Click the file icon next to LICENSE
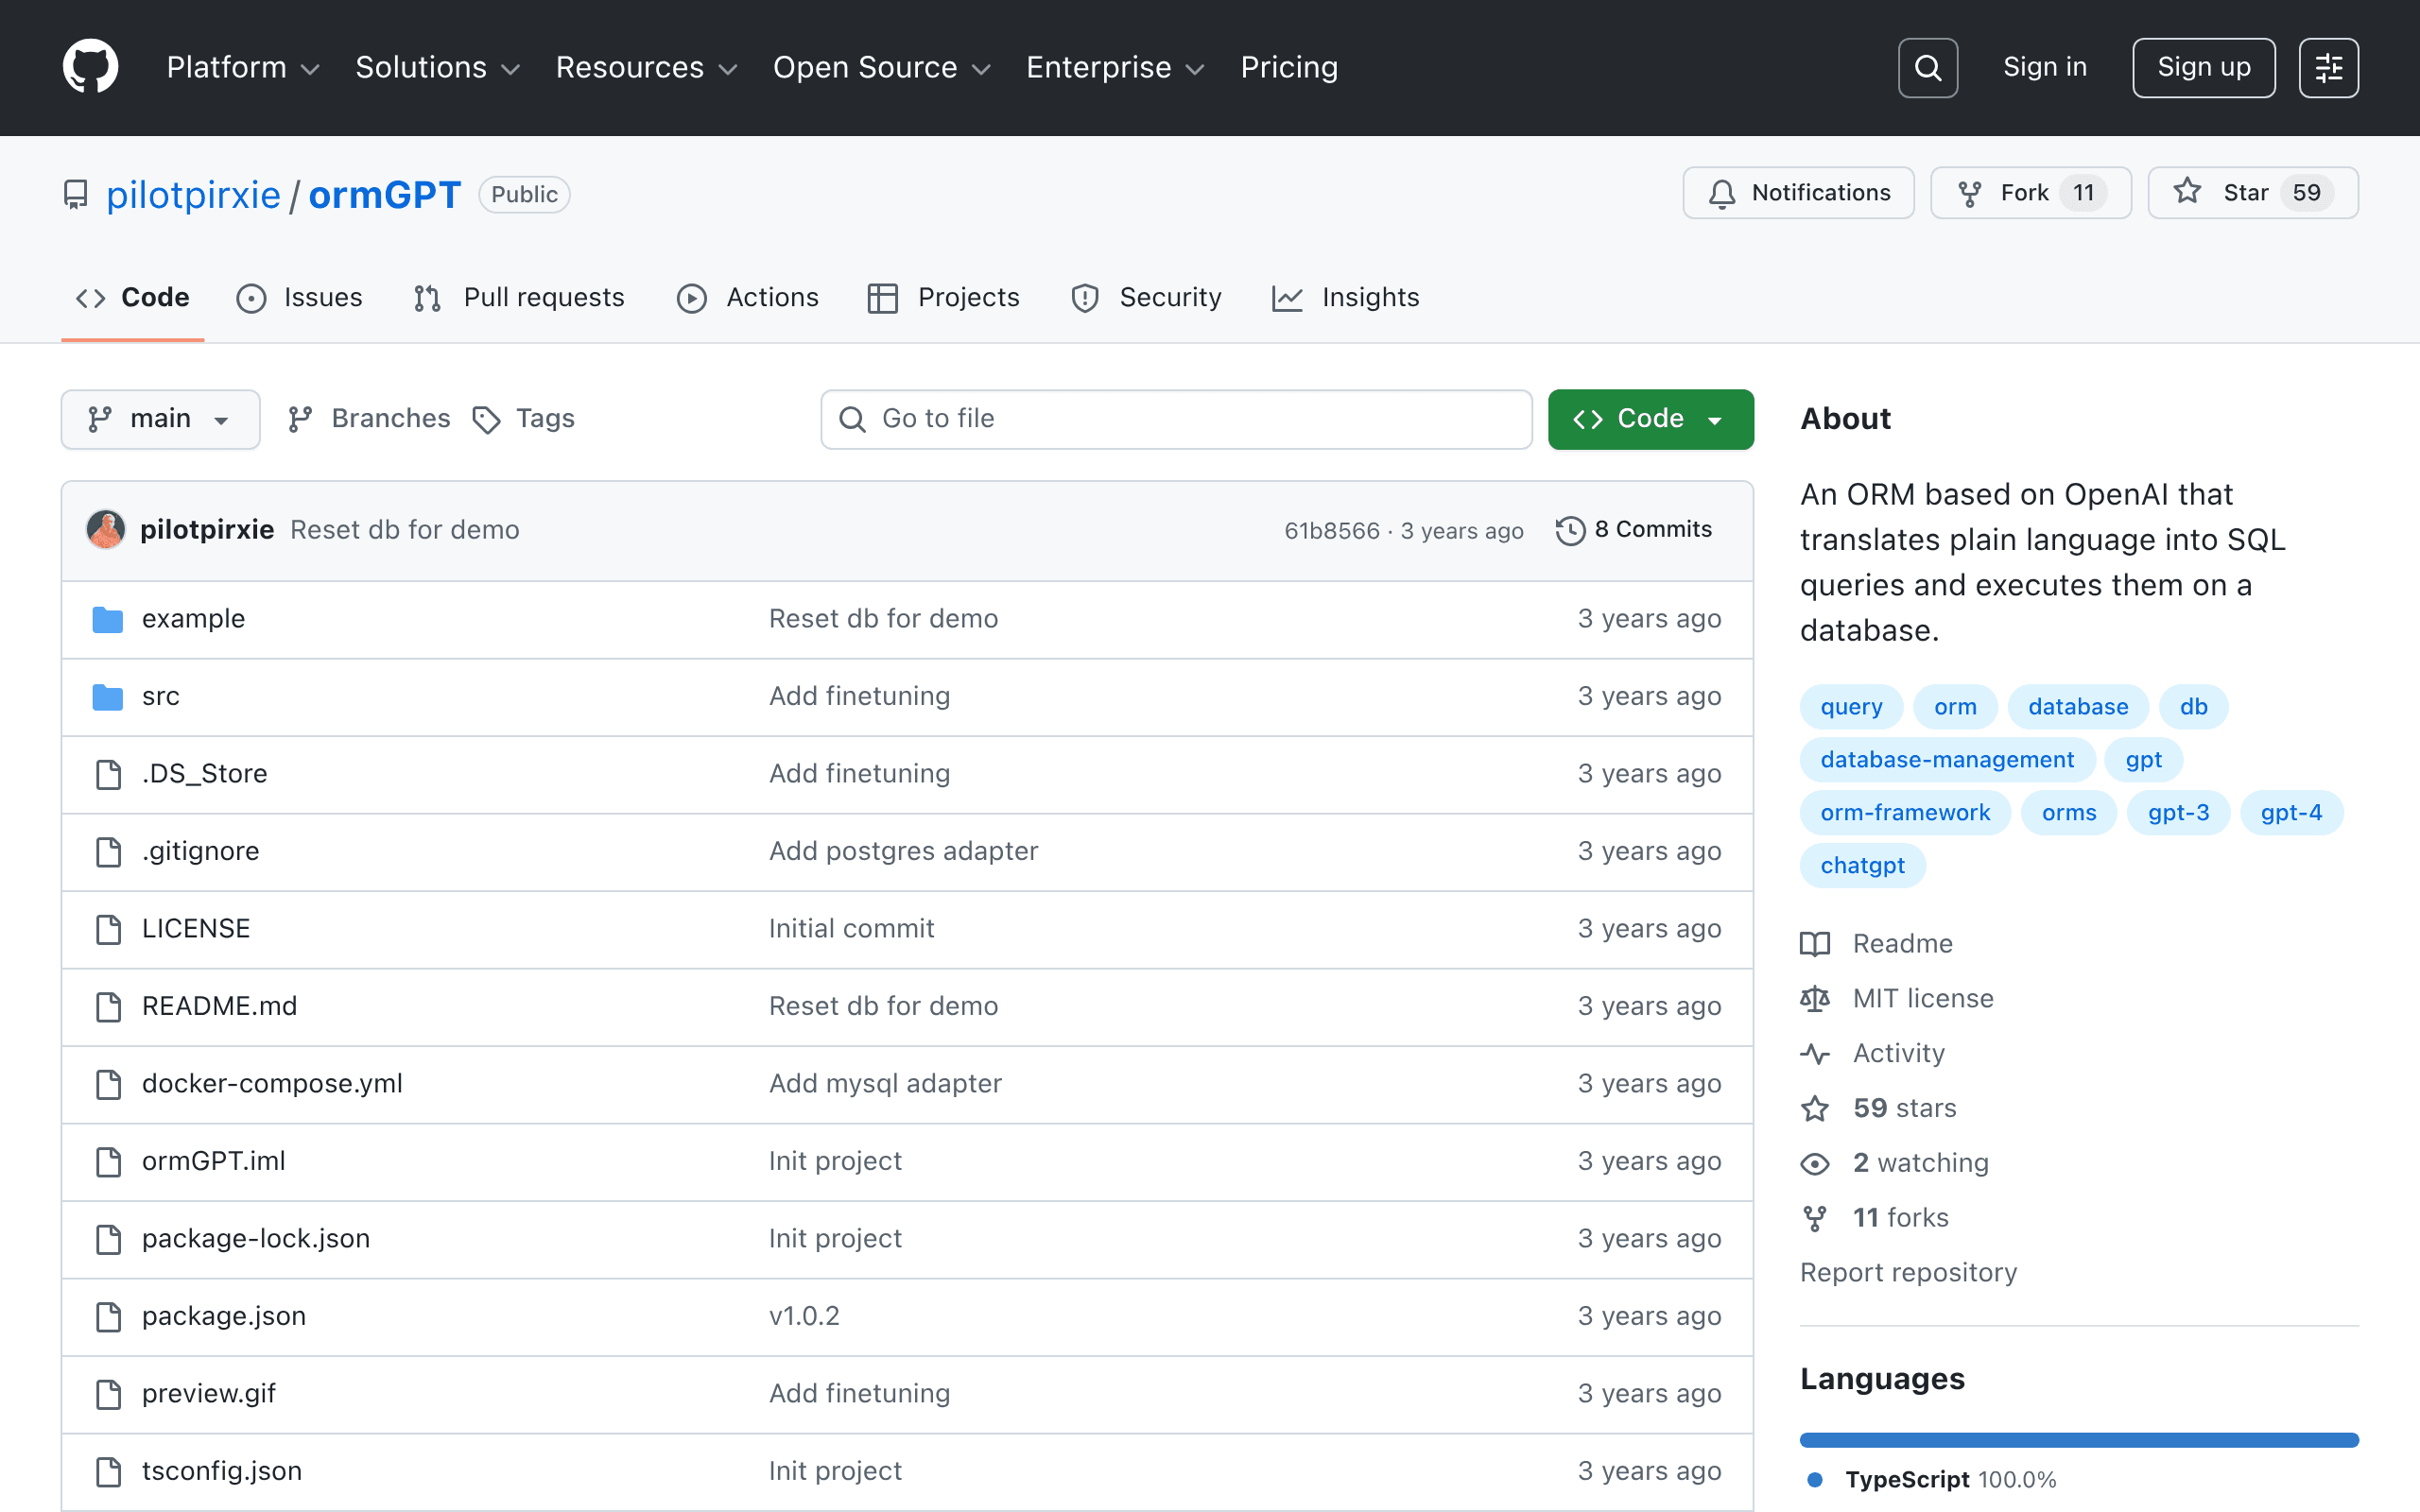The height and width of the screenshot is (1512, 2420). click(108, 929)
